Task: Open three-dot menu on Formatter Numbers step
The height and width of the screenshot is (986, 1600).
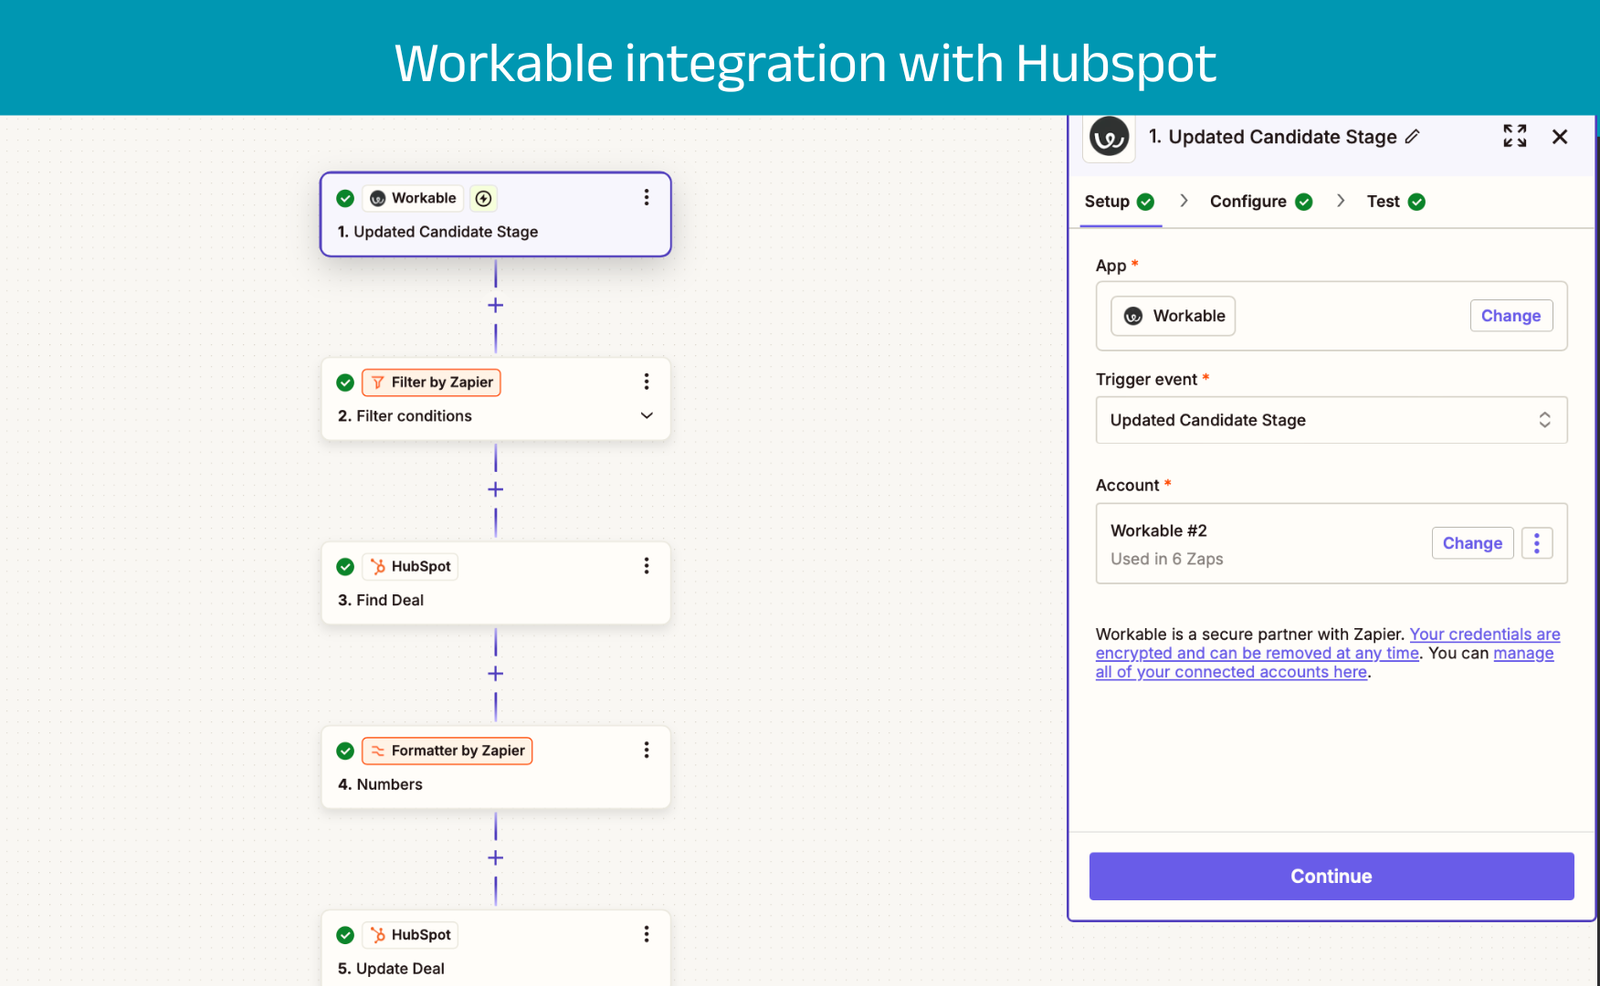Action: coord(646,750)
